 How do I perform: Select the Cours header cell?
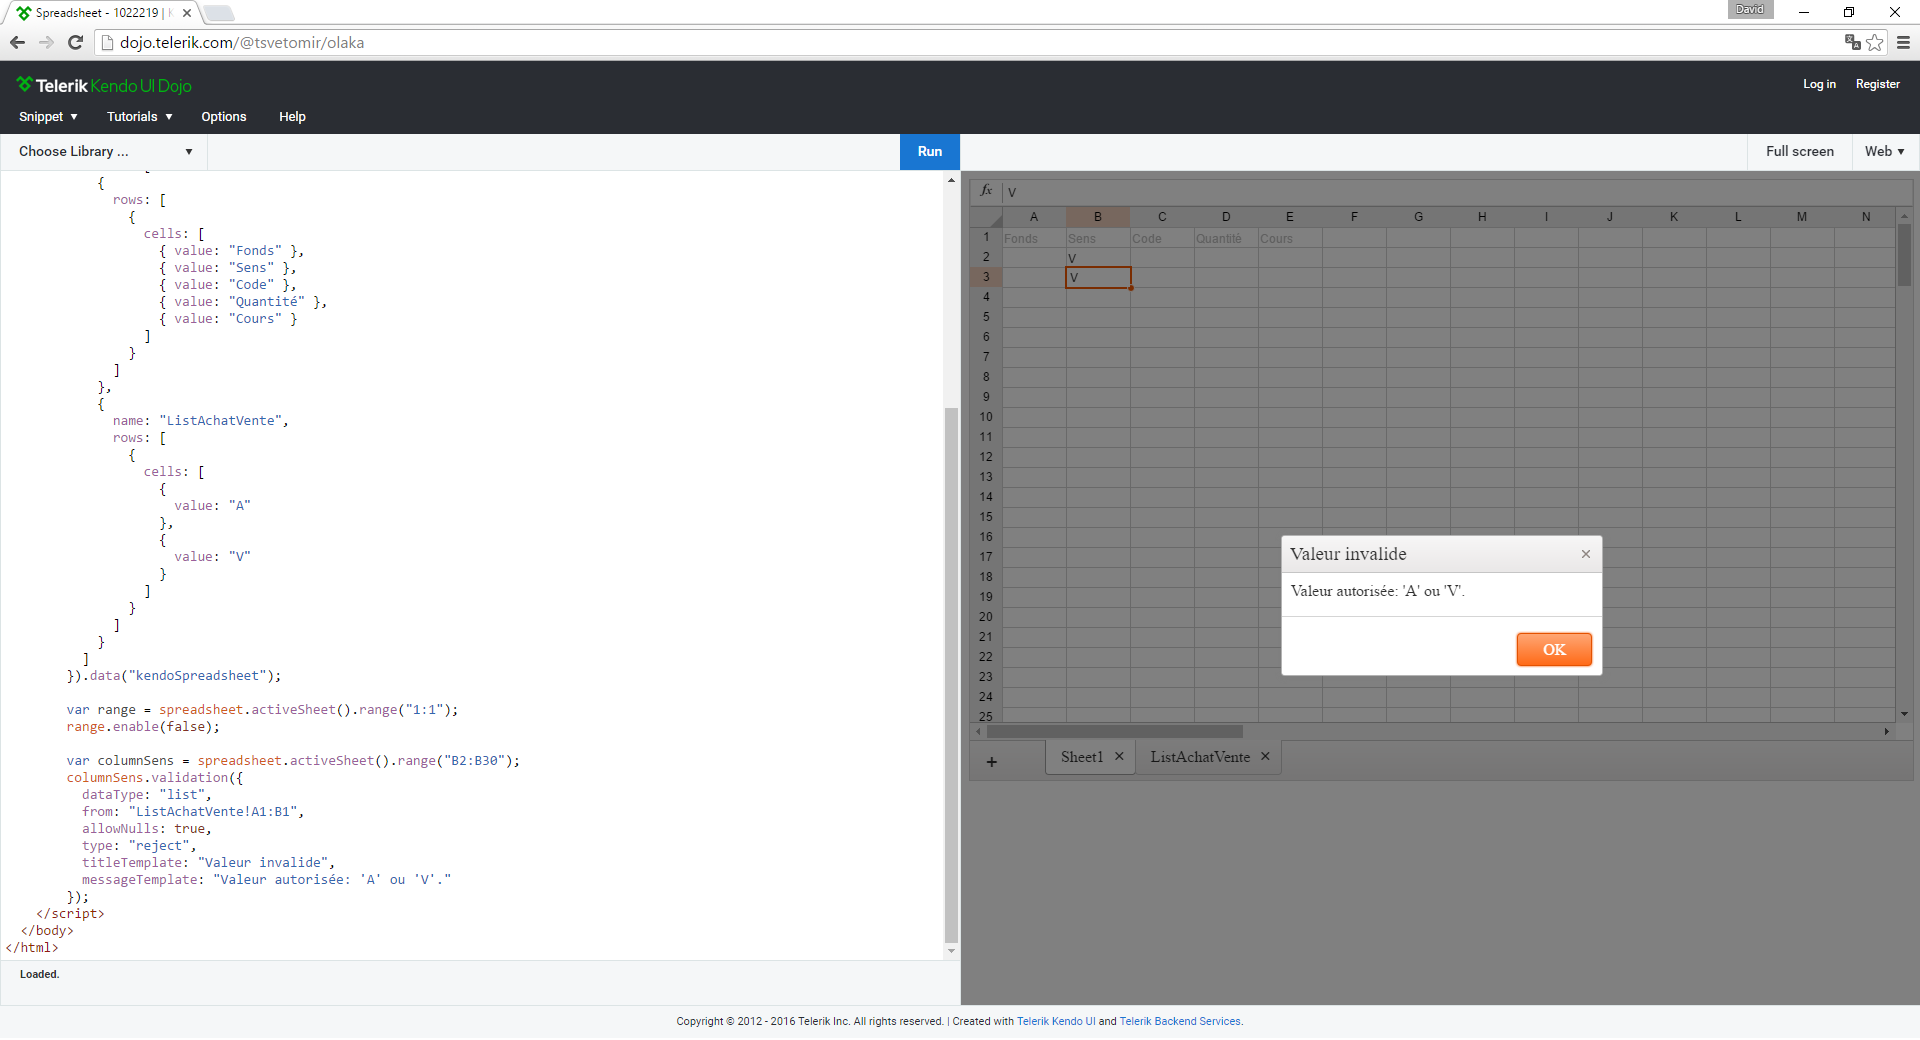click(1290, 238)
